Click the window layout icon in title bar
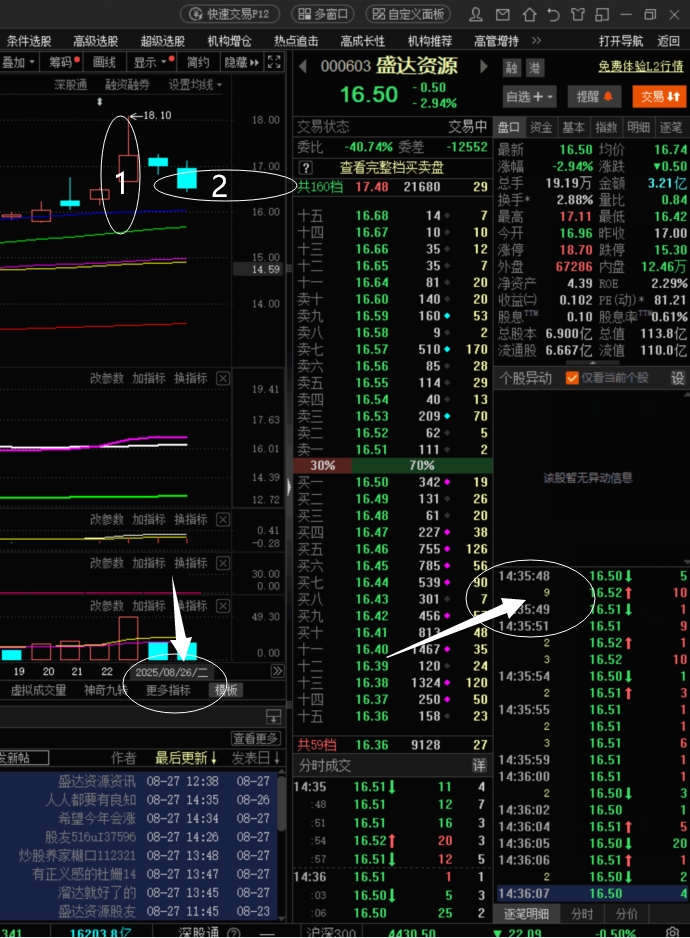This screenshot has width=690, height=938. pos(602,14)
